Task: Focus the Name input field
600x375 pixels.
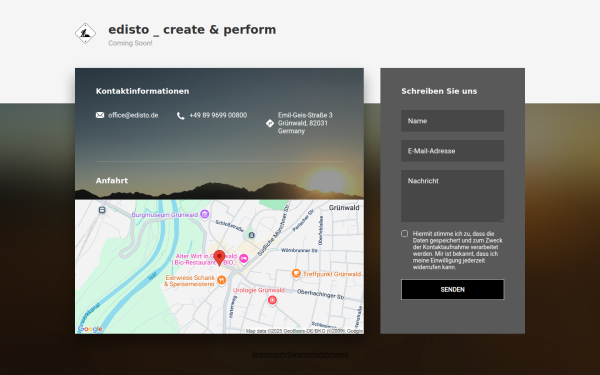Action: pyautogui.click(x=453, y=121)
